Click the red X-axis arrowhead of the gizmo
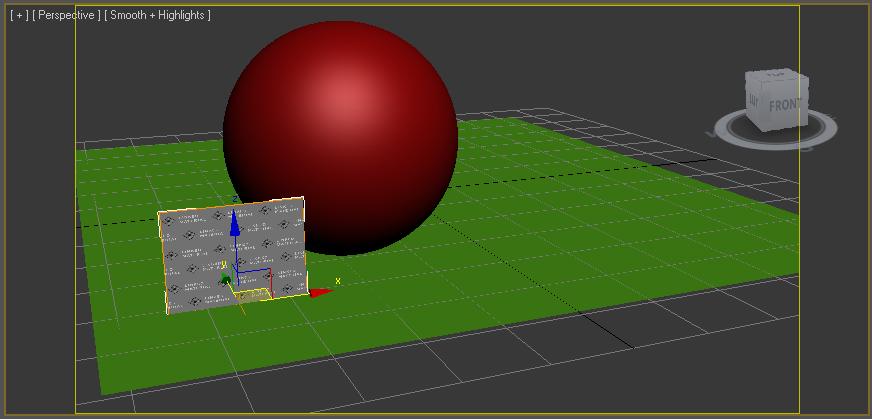 click(321, 292)
